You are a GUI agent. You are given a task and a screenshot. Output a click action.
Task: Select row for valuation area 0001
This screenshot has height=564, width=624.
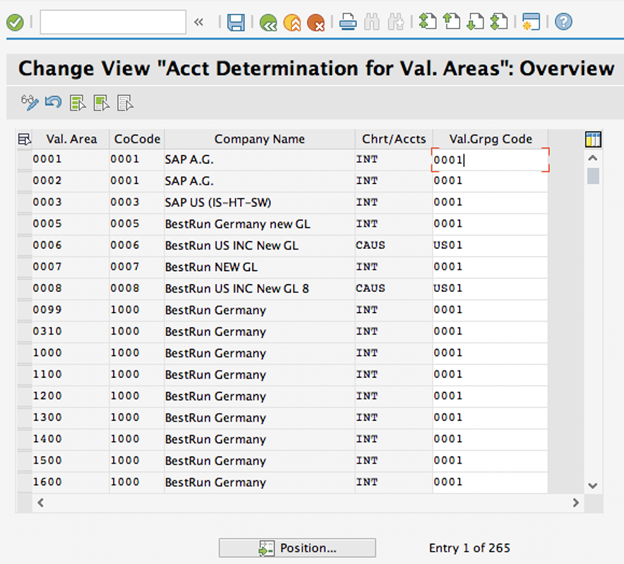coord(25,160)
